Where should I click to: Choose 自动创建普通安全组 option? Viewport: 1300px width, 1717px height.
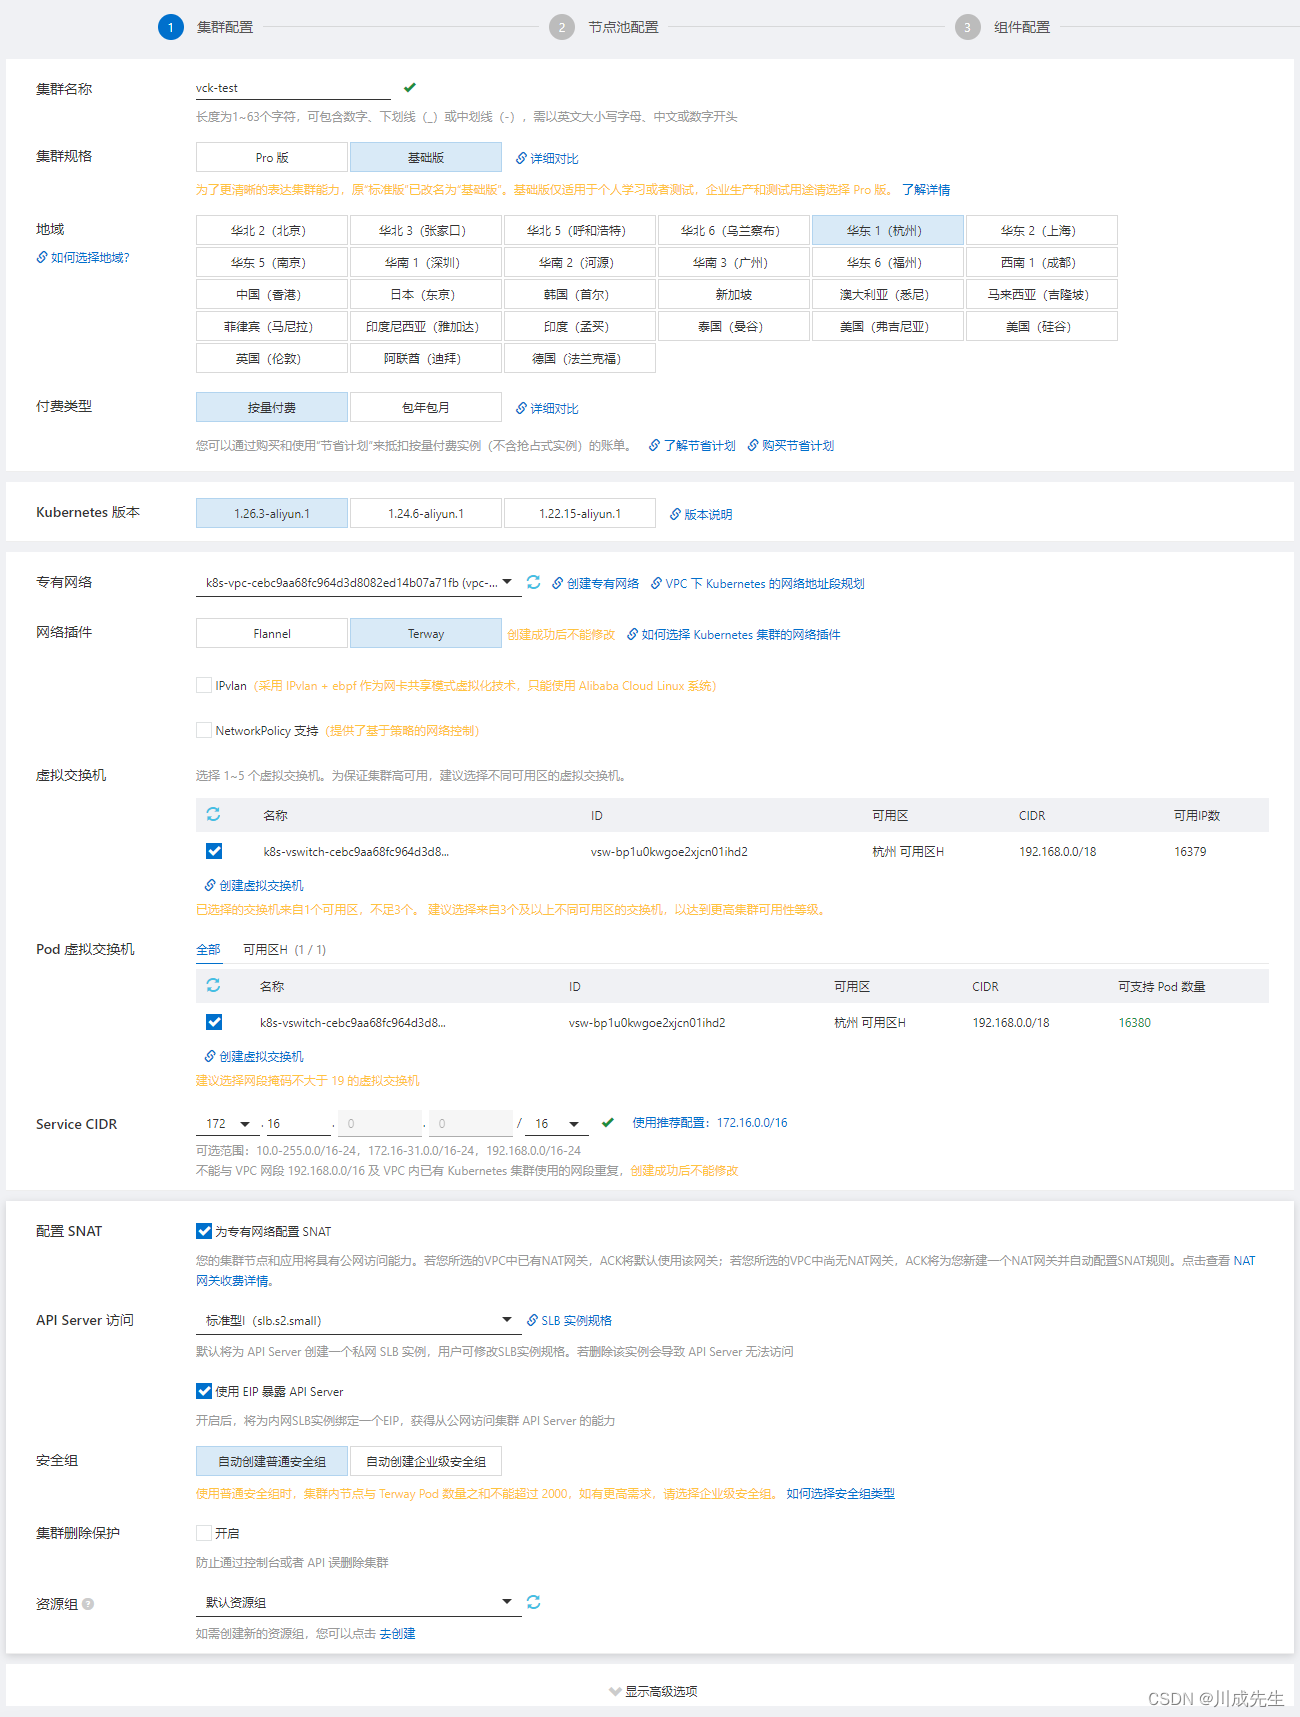(x=272, y=1461)
